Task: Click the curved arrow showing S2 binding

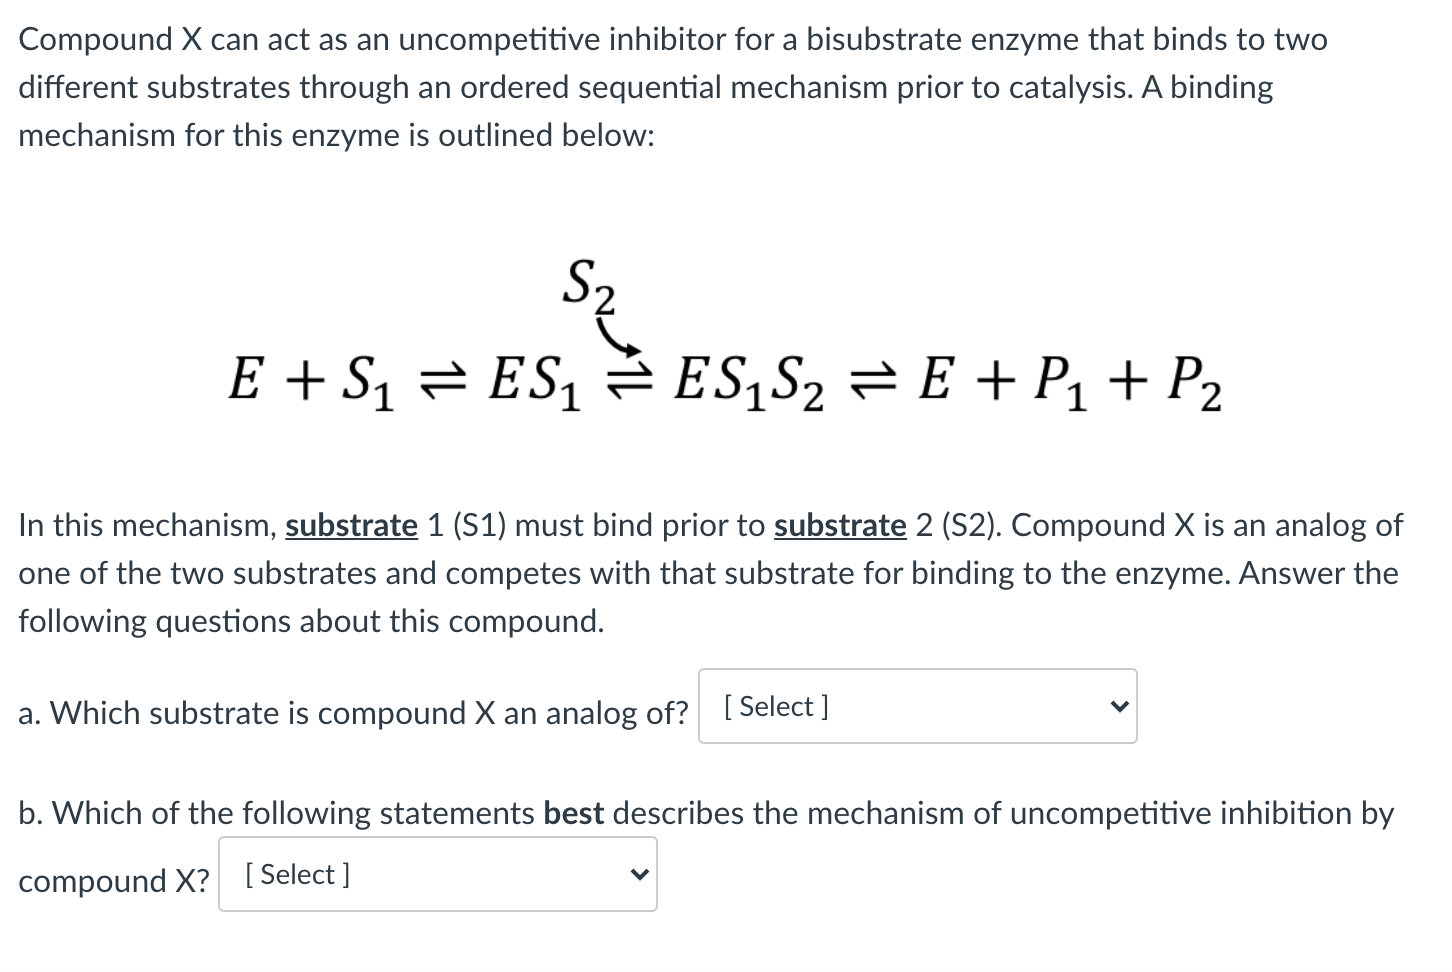Action: coord(616,335)
